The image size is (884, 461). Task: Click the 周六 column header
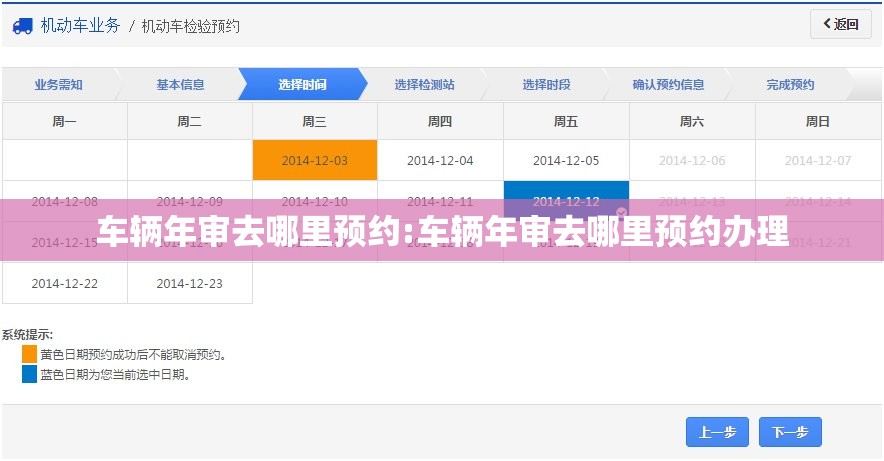(x=692, y=121)
